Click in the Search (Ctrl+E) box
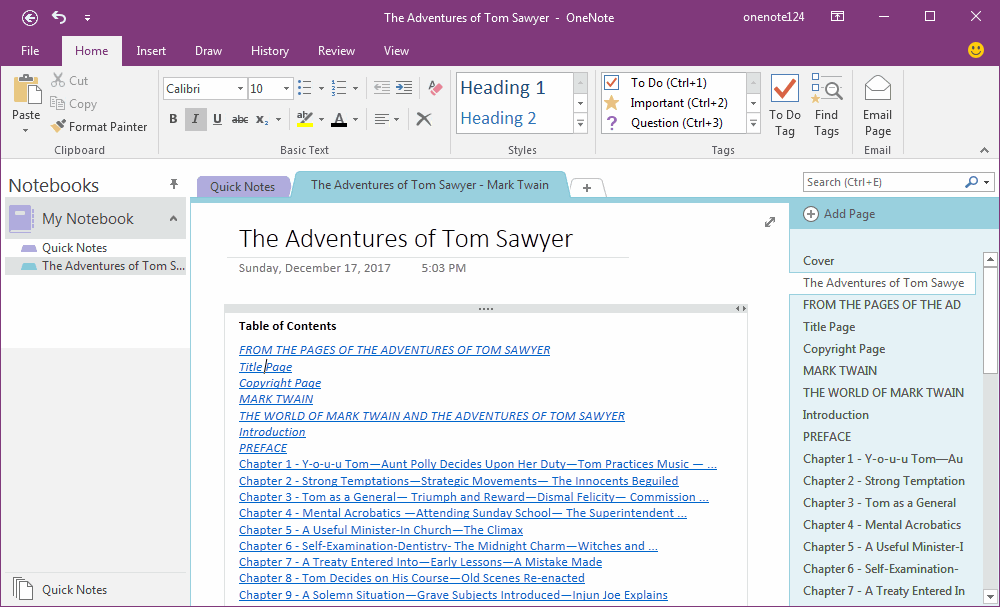The height and width of the screenshot is (607, 1000). click(883, 182)
